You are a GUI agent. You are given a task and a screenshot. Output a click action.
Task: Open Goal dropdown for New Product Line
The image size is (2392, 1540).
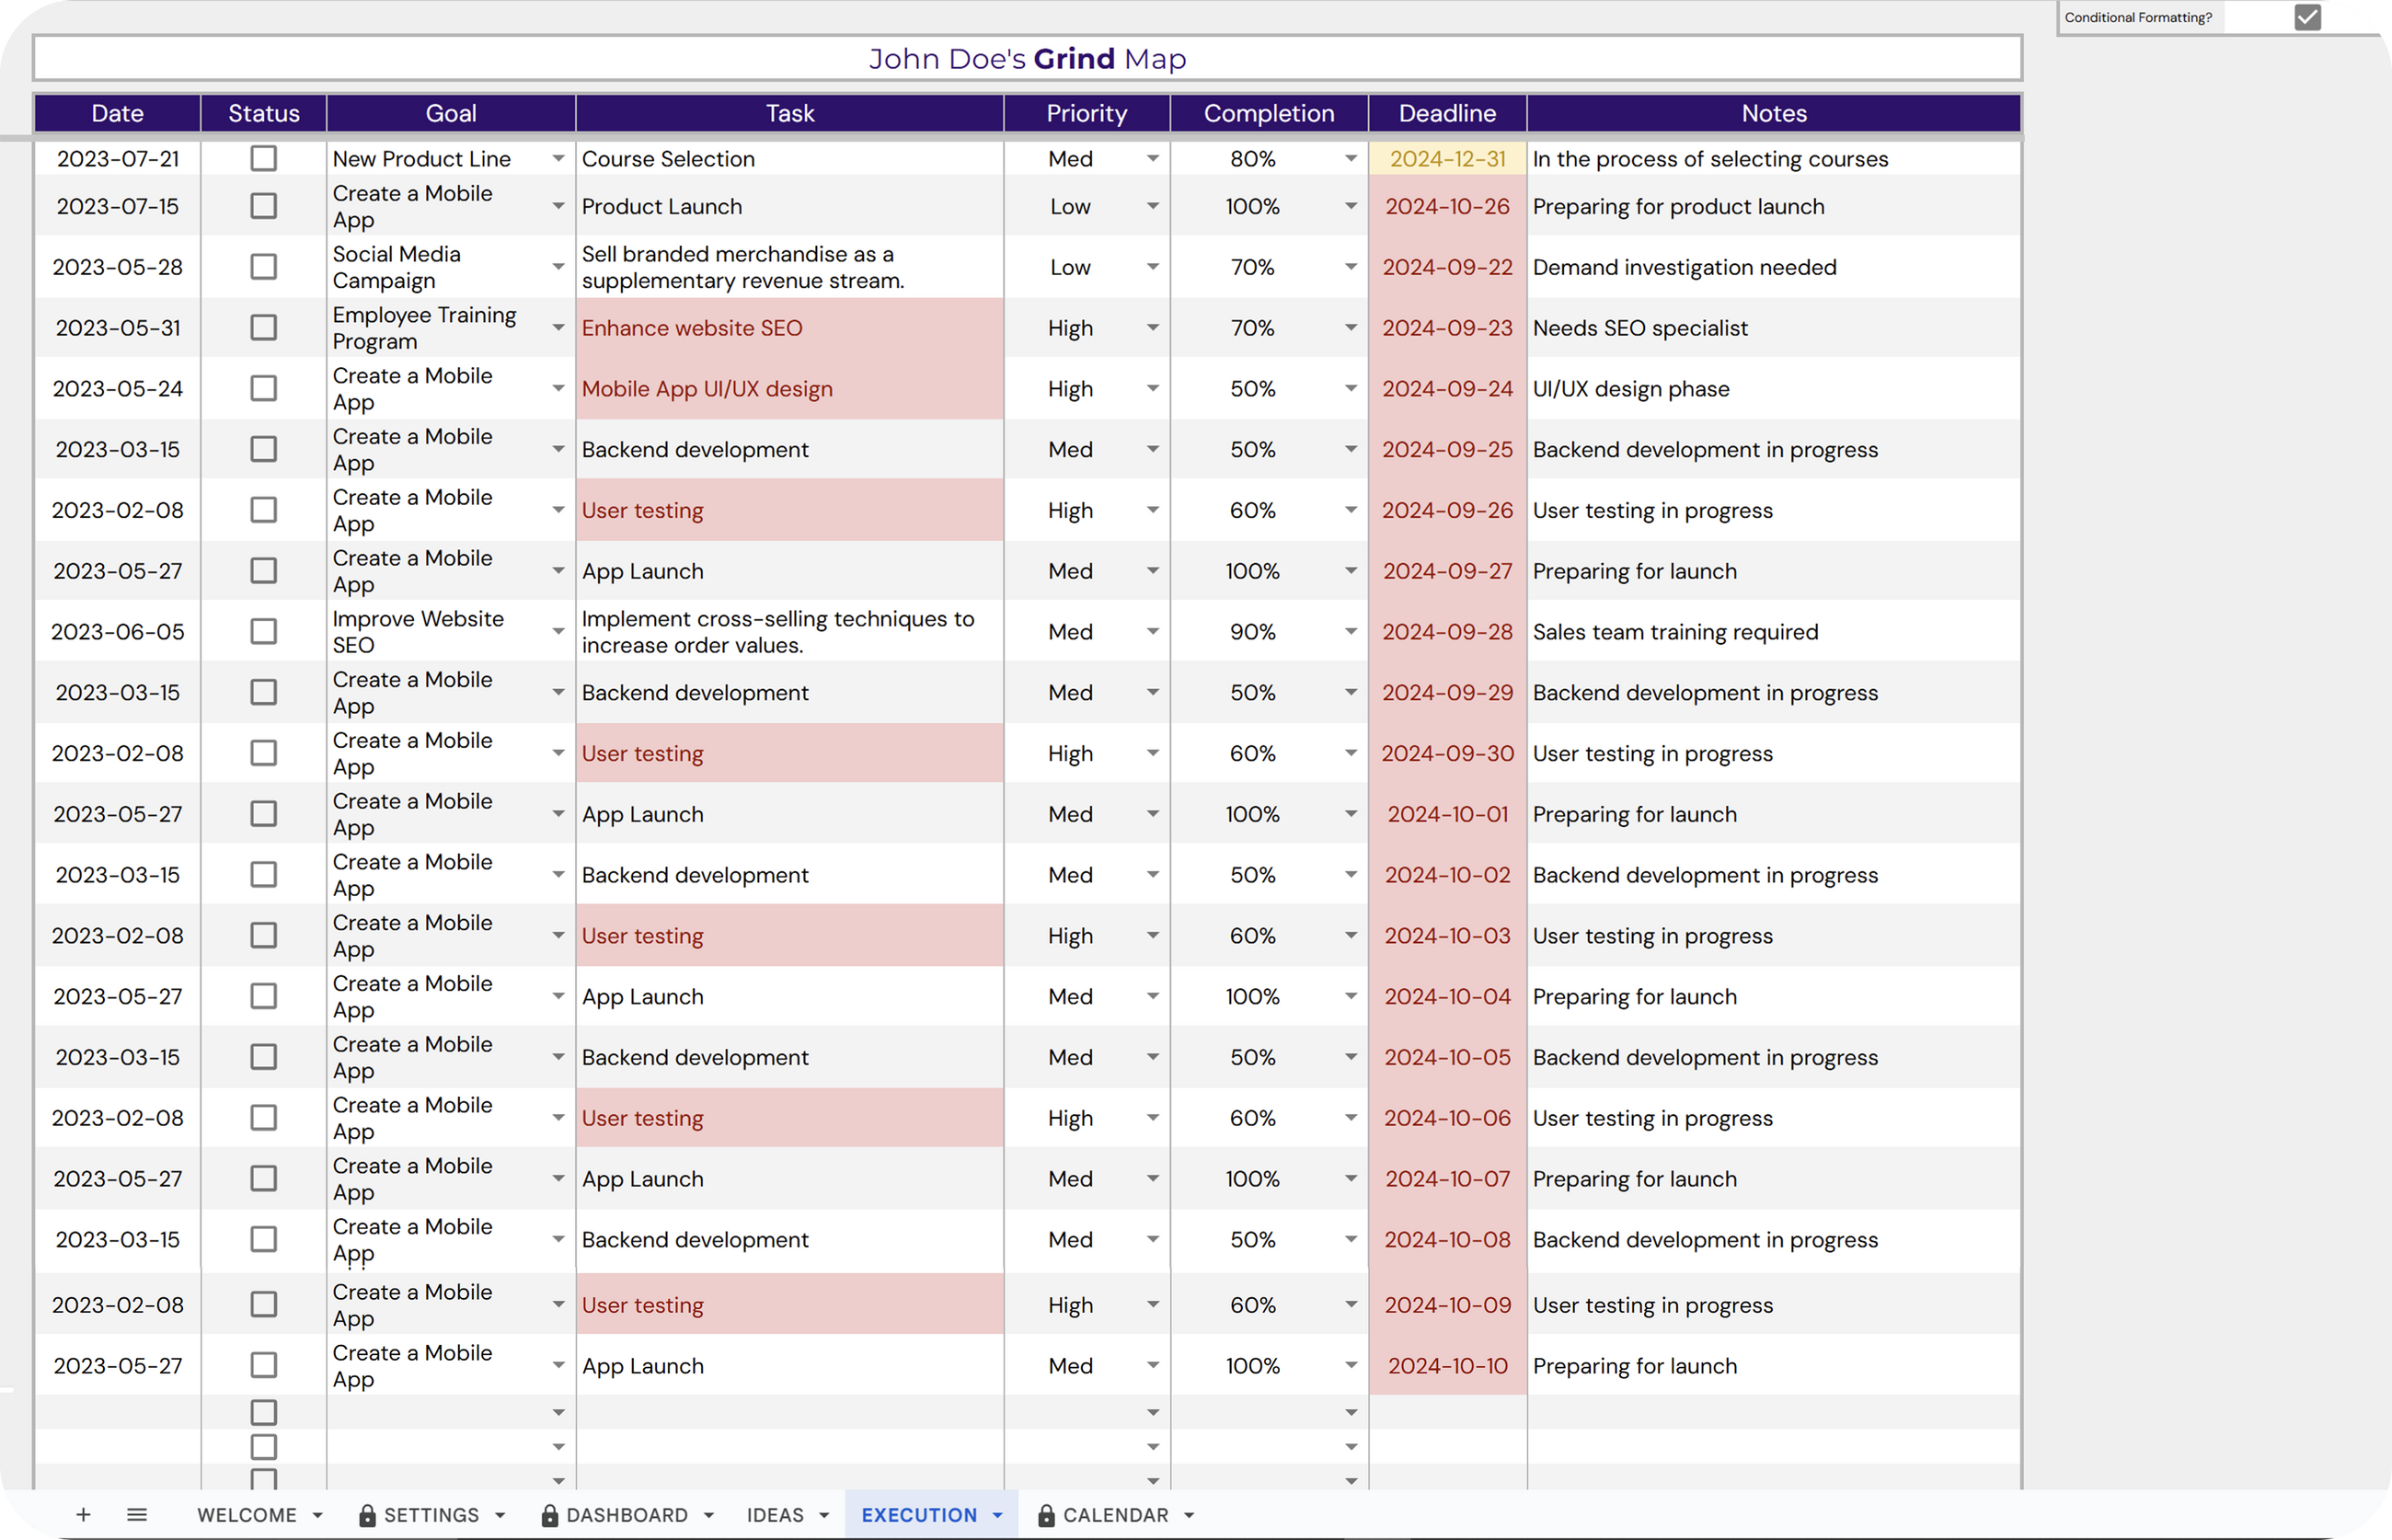coord(558,159)
